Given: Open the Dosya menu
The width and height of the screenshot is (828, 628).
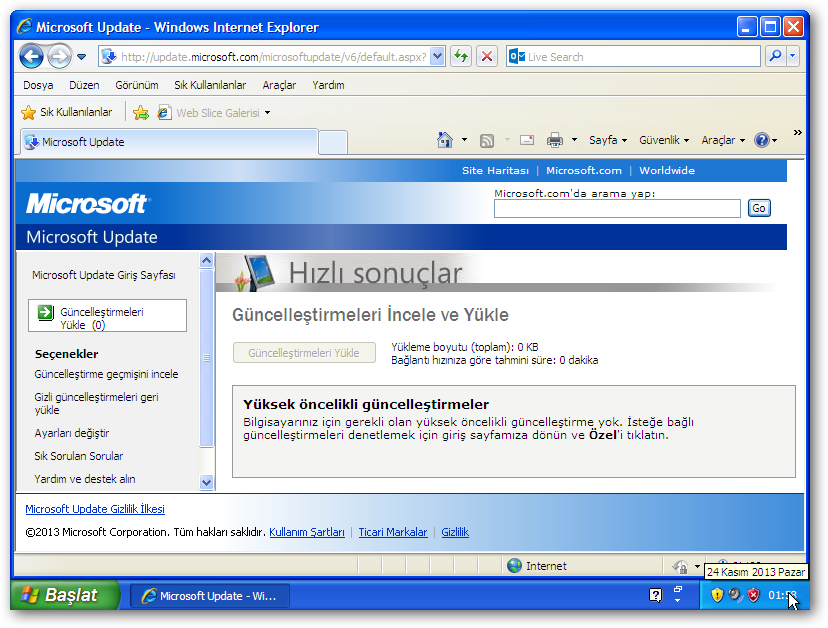Looking at the screenshot, I should pyautogui.click(x=38, y=85).
